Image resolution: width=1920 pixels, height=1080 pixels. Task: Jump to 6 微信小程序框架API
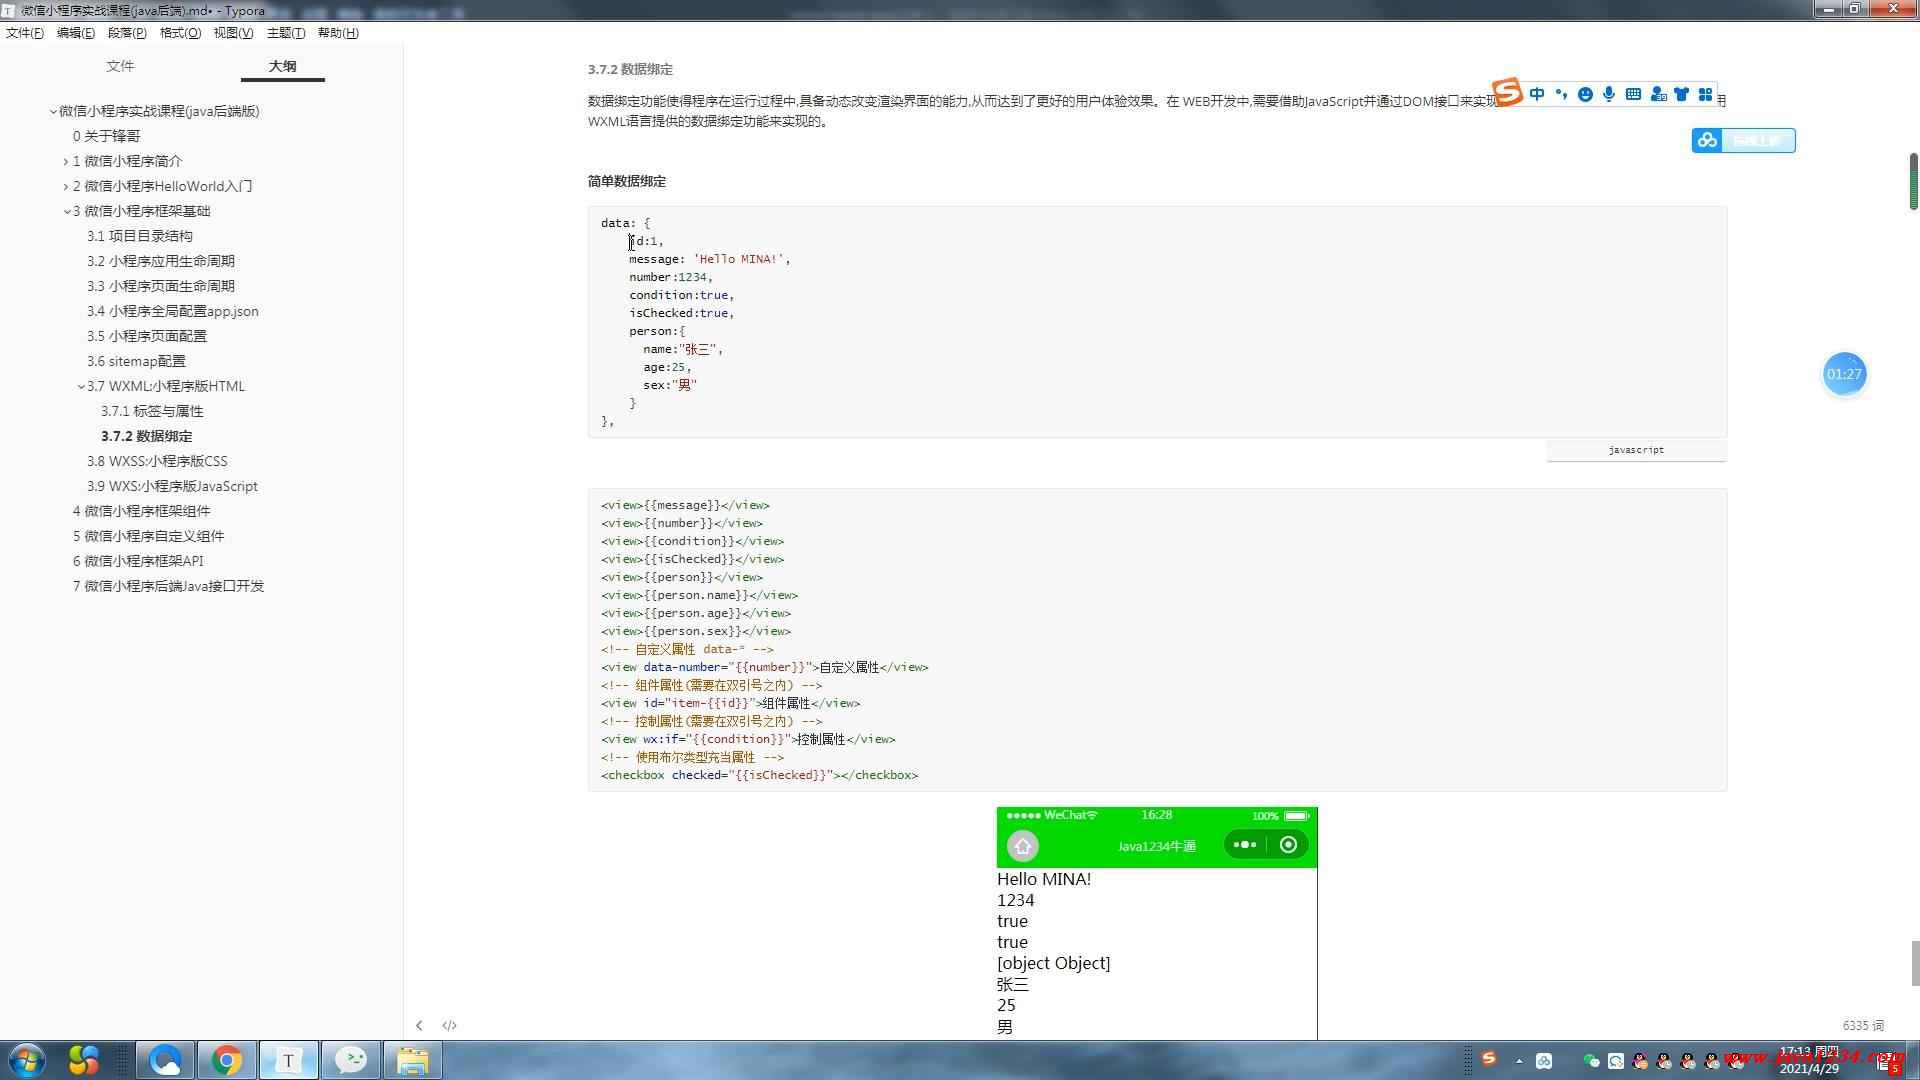tap(138, 561)
